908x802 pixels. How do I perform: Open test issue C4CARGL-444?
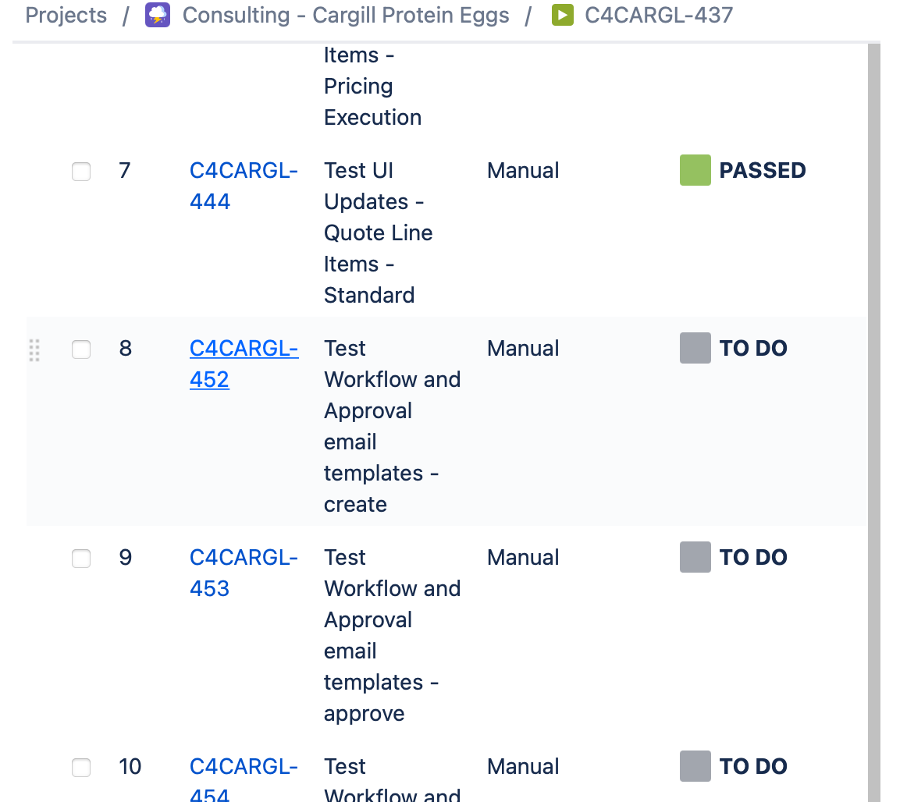pos(243,185)
